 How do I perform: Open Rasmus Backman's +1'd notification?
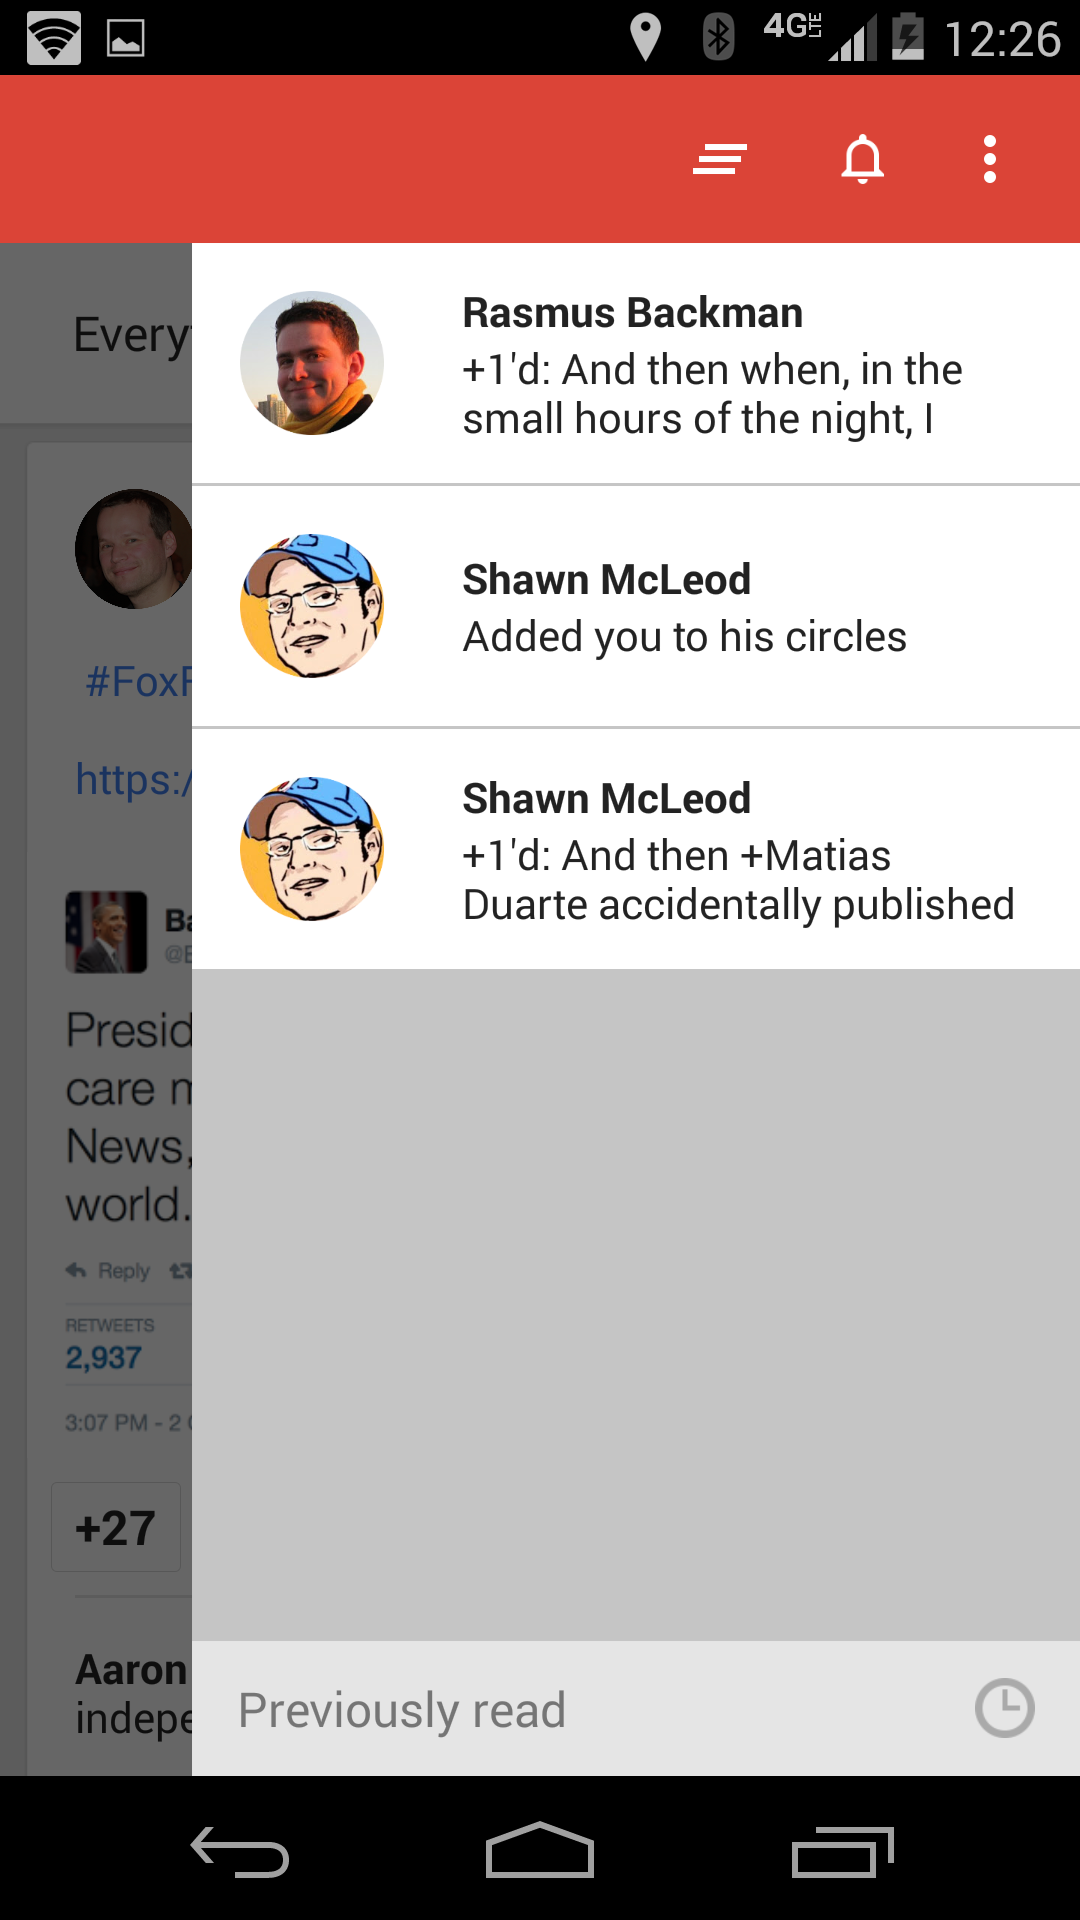coord(636,364)
